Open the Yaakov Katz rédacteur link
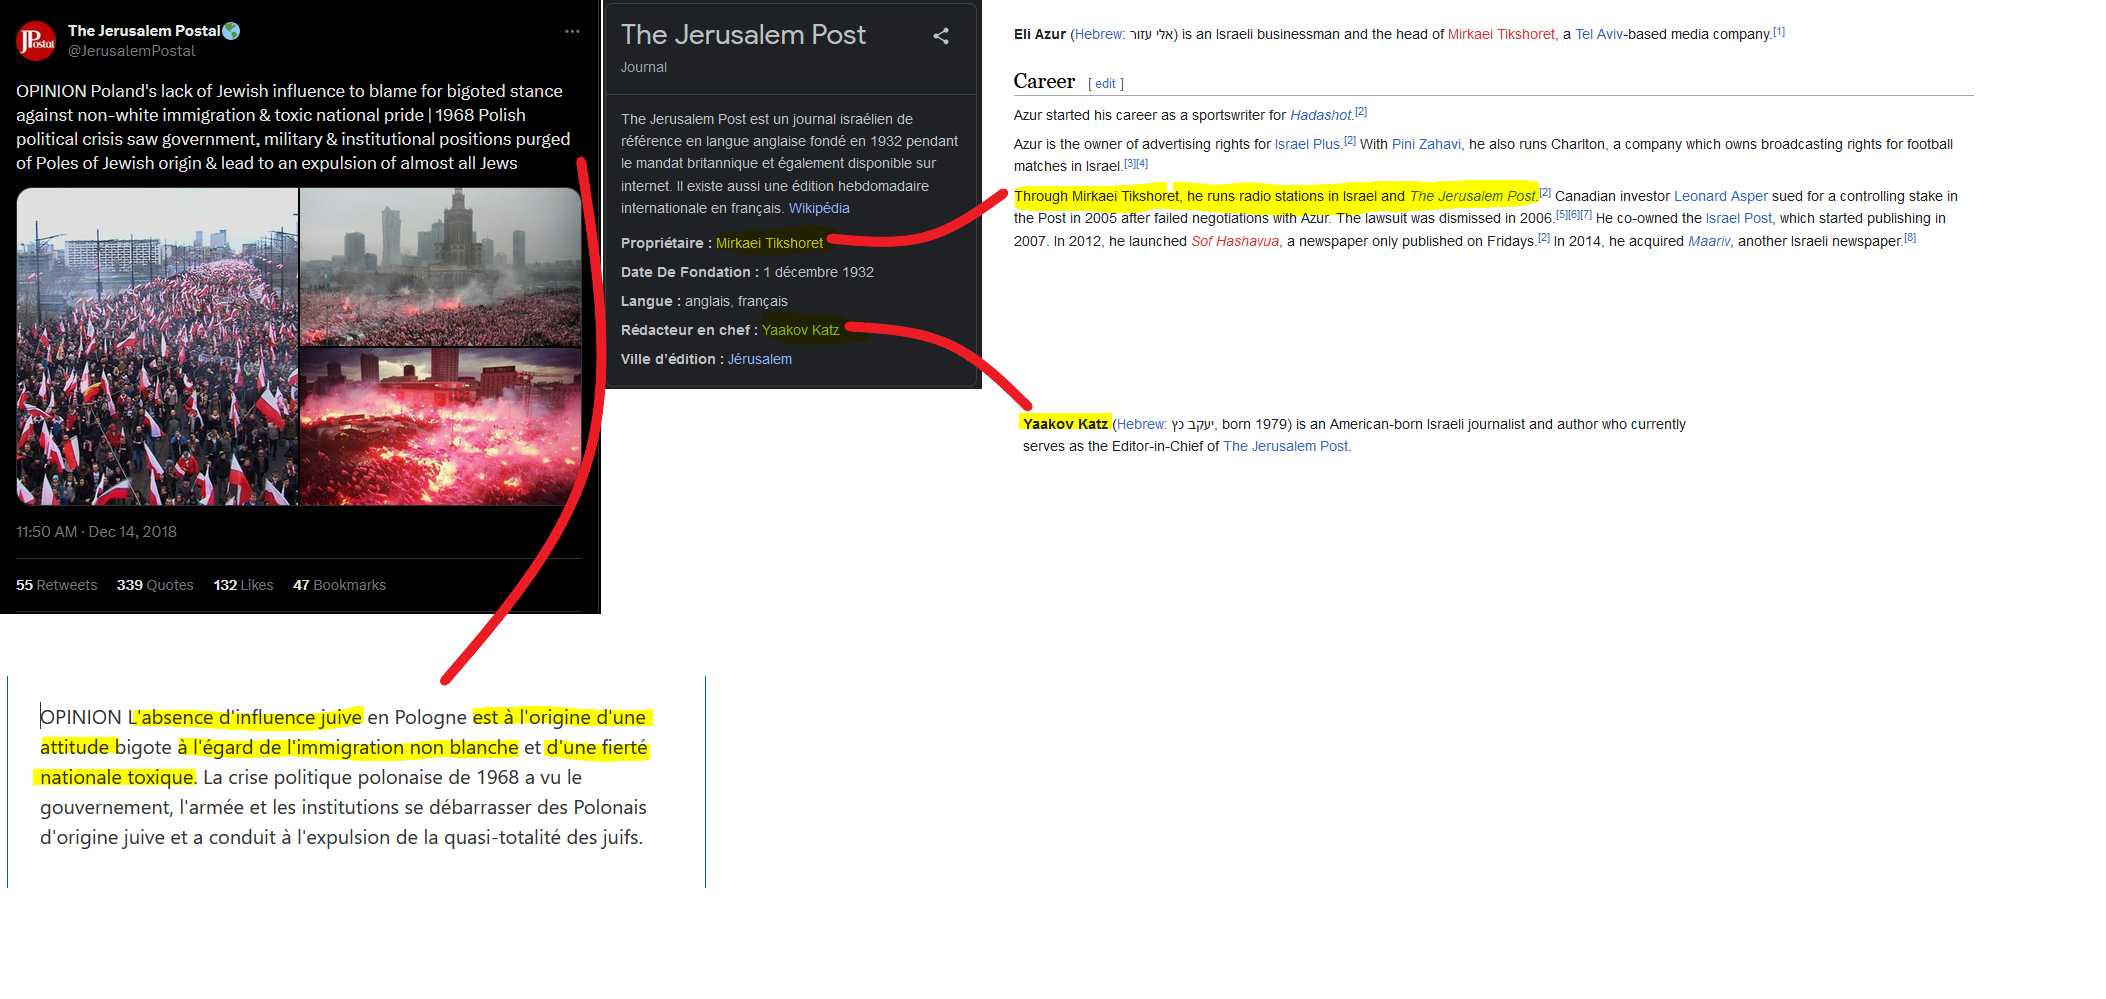 pyautogui.click(x=800, y=330)
